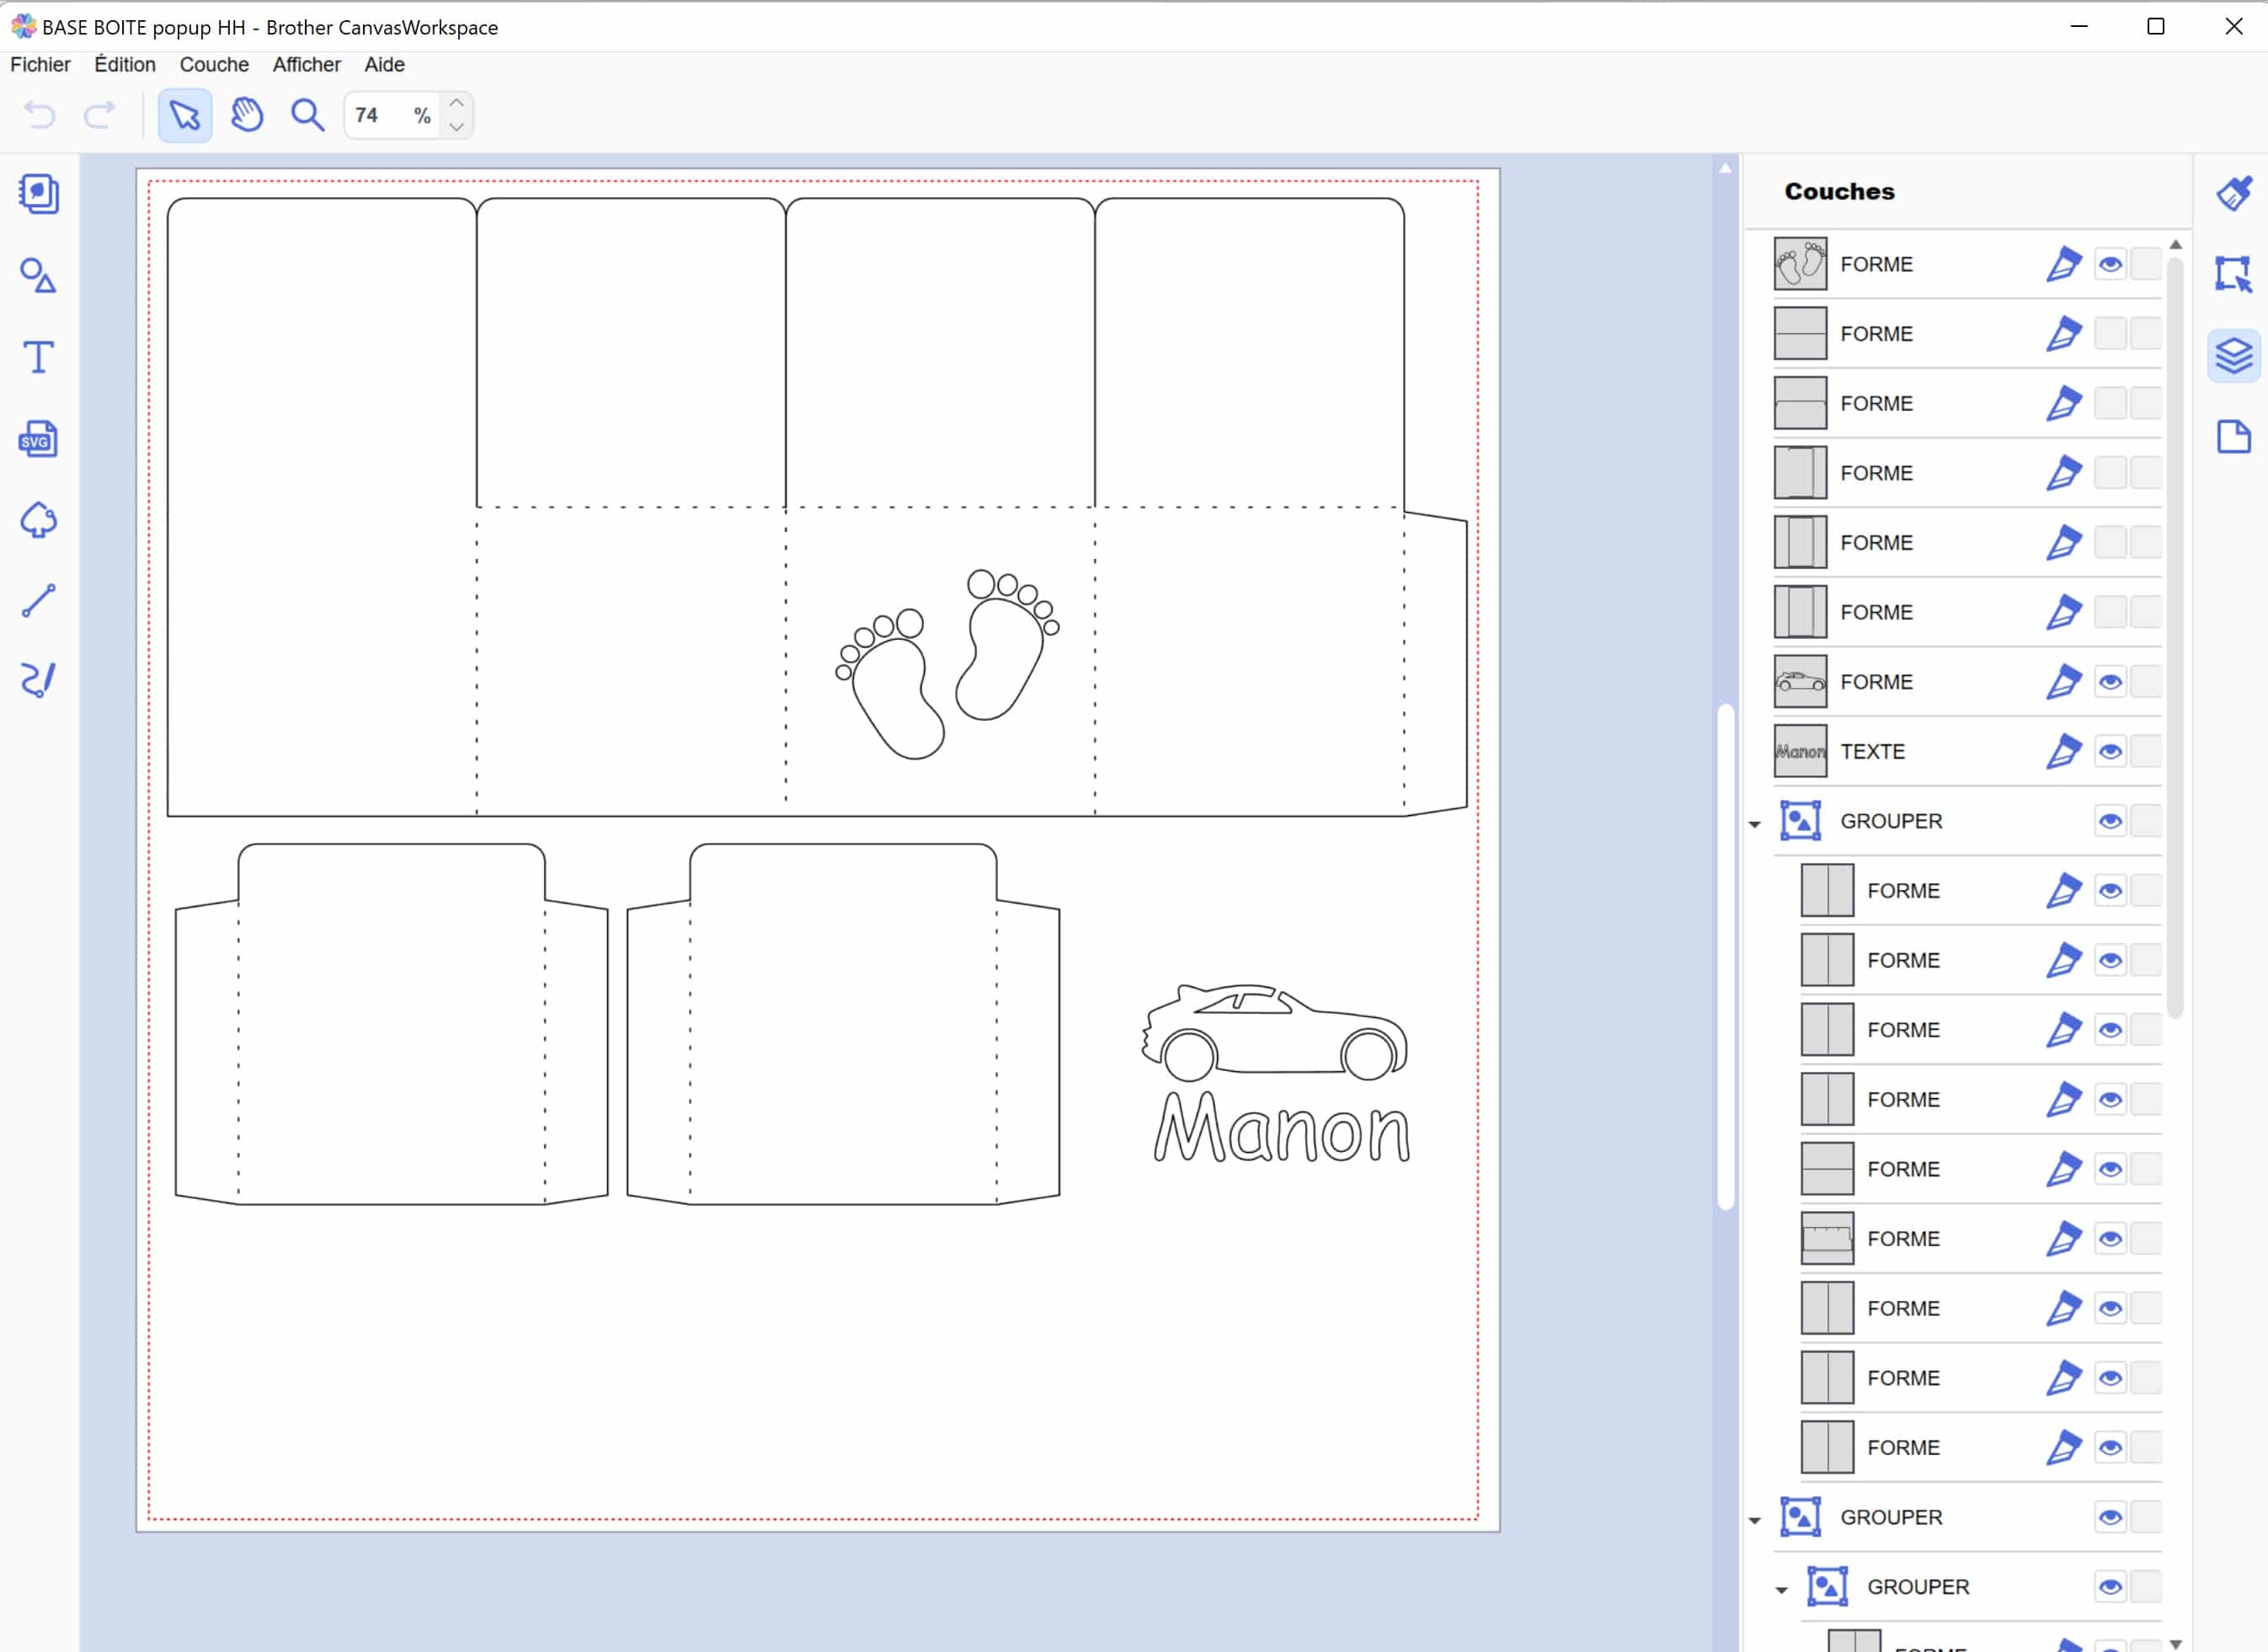Hide the baby feet FORME layer
Viewport: 2268px width, 1652px height.
pyautogui.click(x=2110, y=265)
